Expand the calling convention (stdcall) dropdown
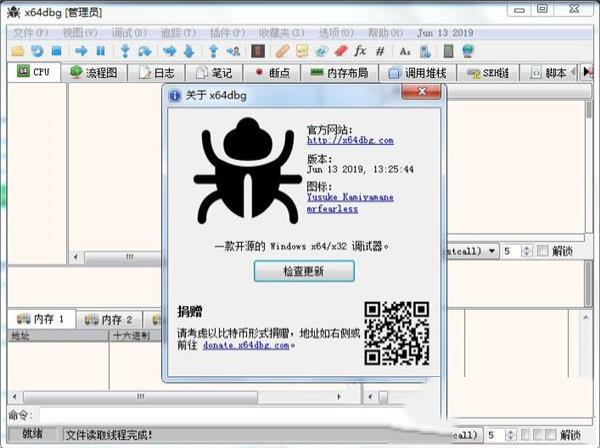This screenshot has height=448, width=600. click(x=492, y=251)
